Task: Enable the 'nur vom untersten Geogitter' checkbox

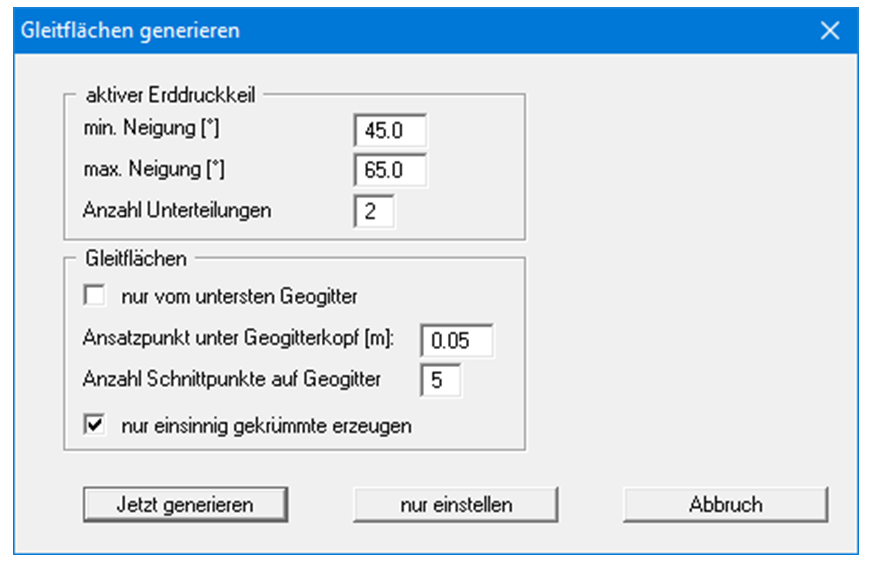Action: [x=96, y=296]
